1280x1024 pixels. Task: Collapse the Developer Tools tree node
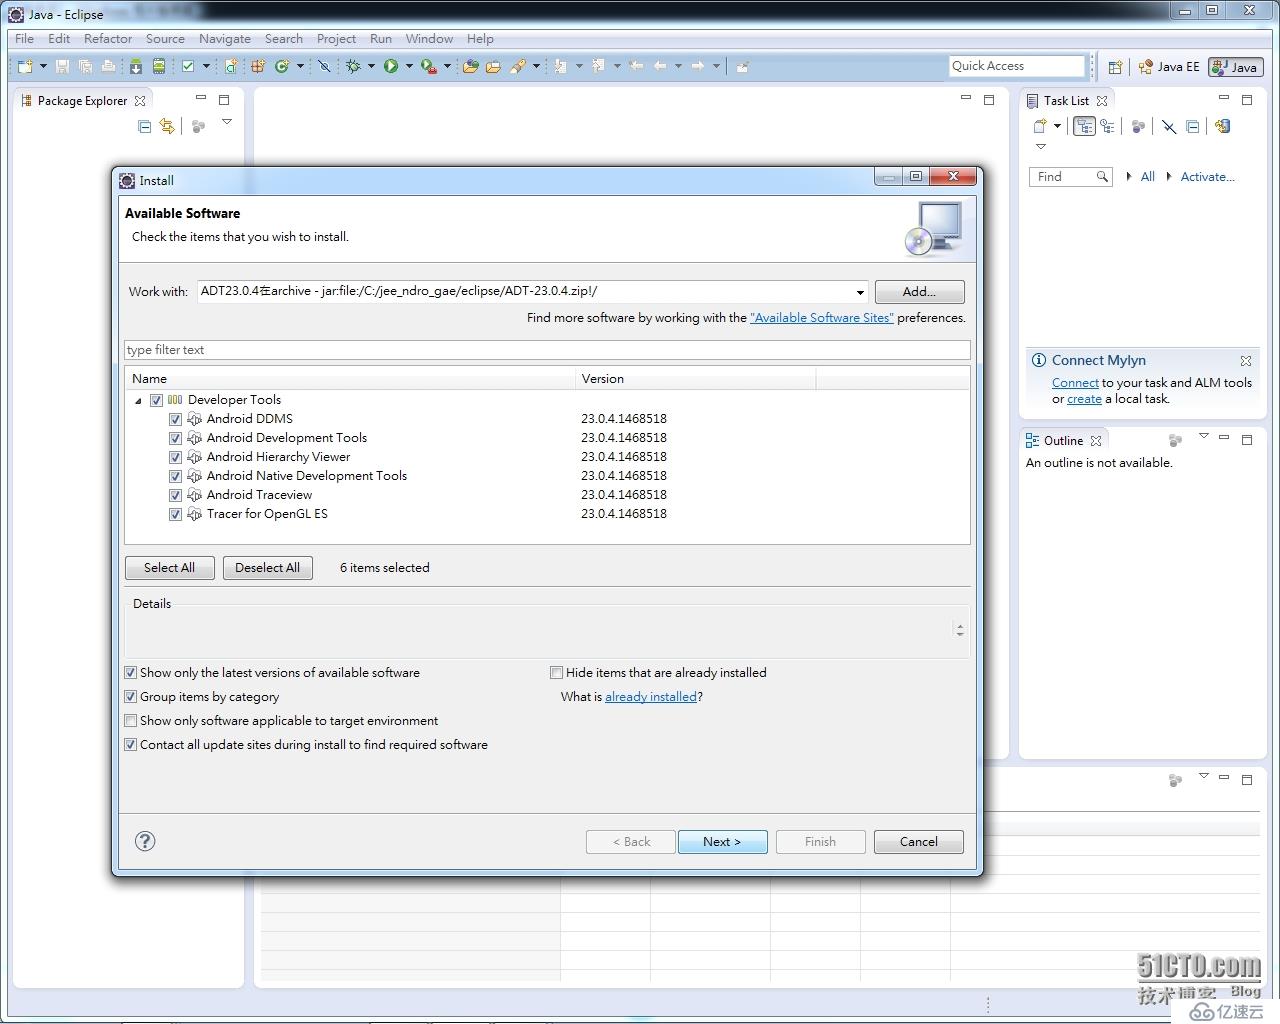click(138, 400)
